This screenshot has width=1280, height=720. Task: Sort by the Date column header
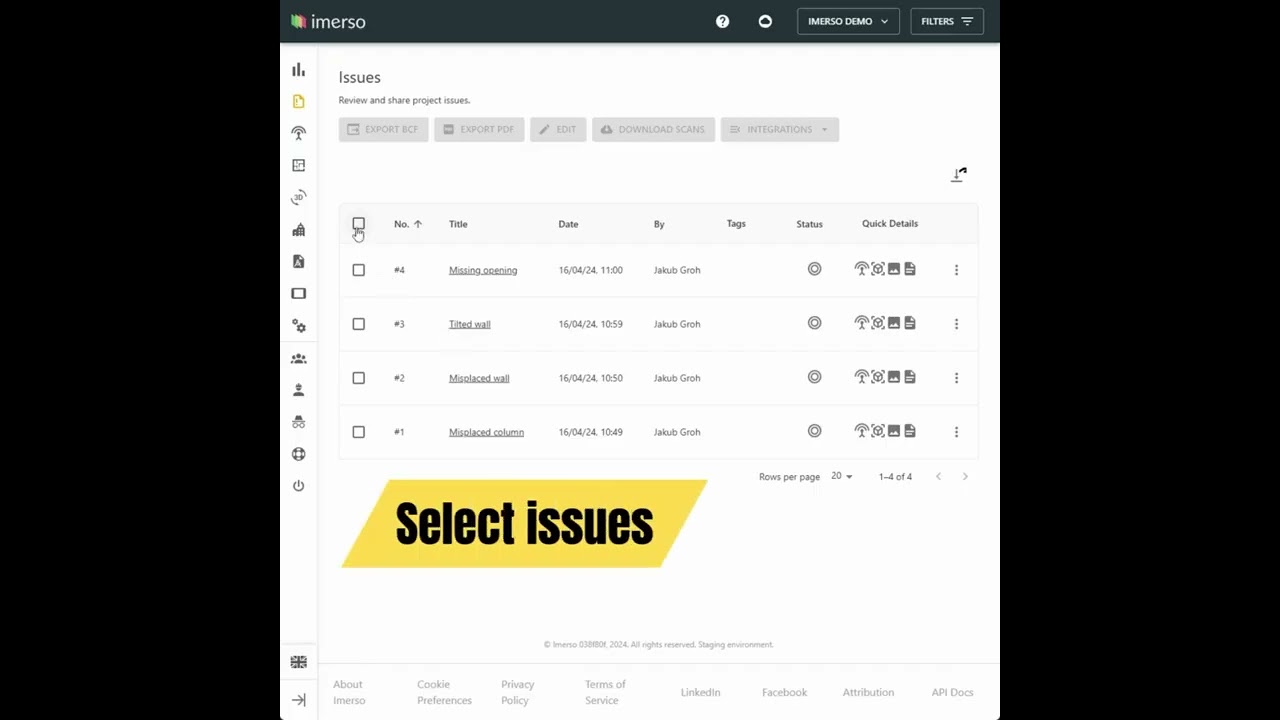pos(568,224)
